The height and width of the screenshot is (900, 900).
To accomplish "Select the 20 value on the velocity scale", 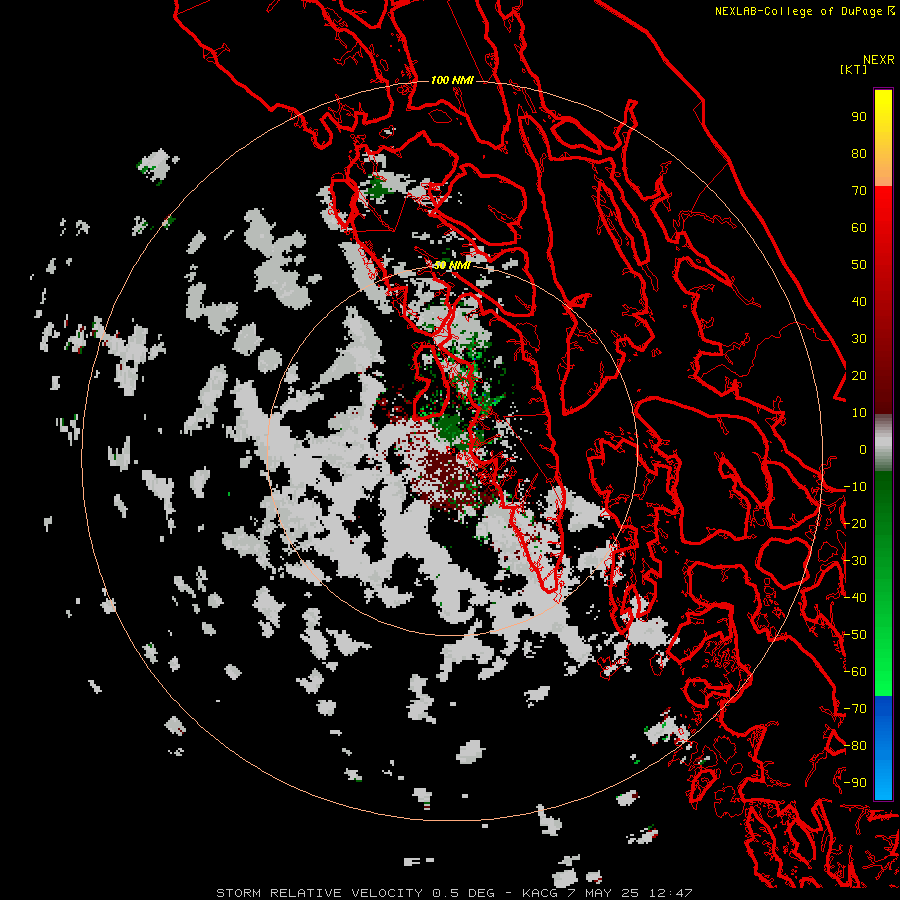I will pos(859,375).
